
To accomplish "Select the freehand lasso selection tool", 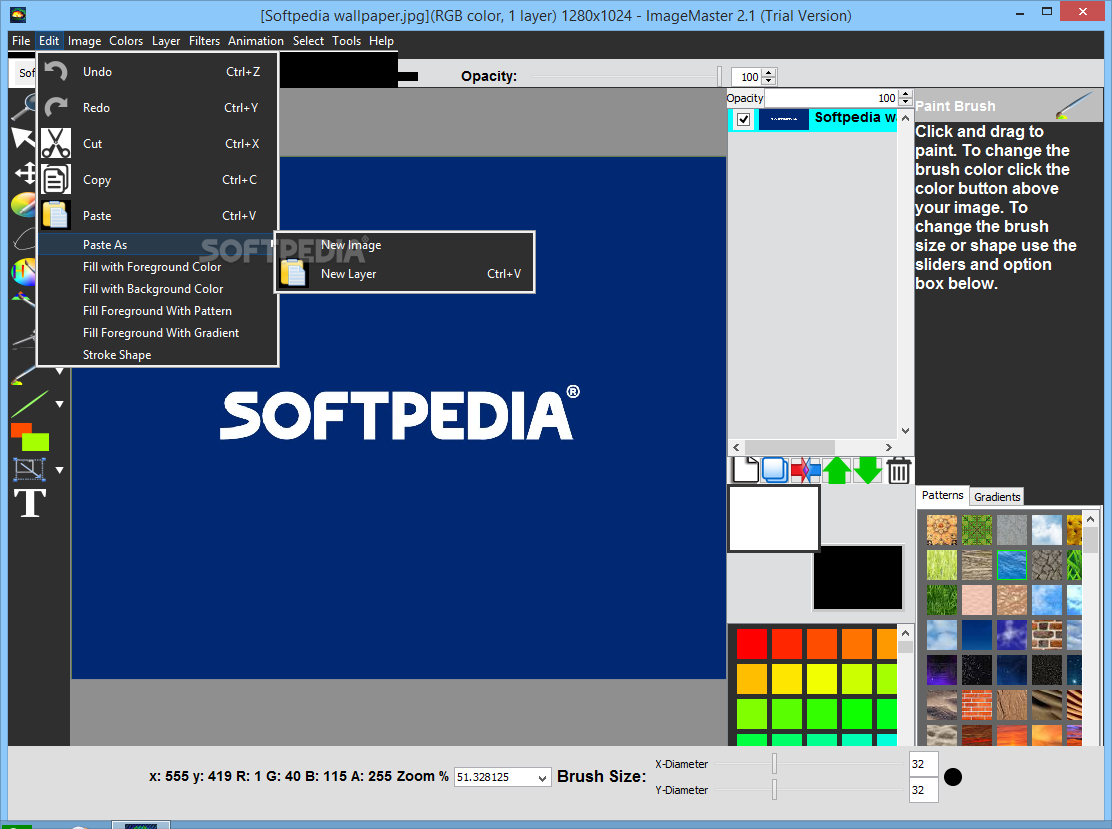I will point(24,239).
